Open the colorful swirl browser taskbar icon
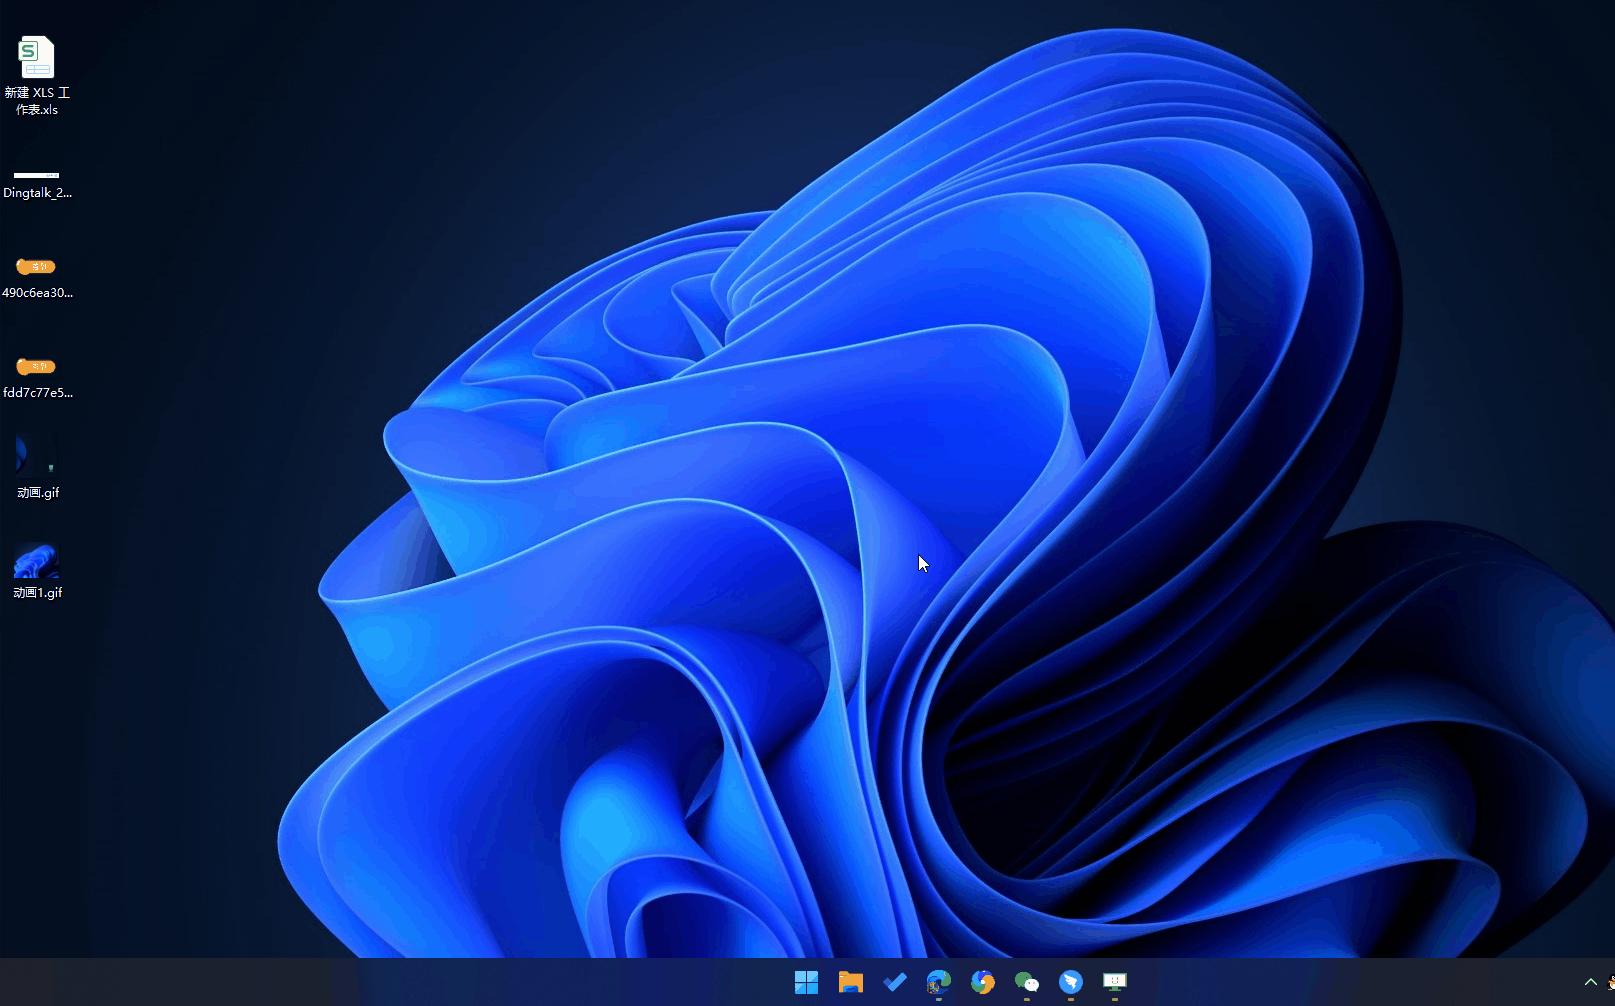The width and height of the screenshot is (1615, 1006). coord(983,982)
